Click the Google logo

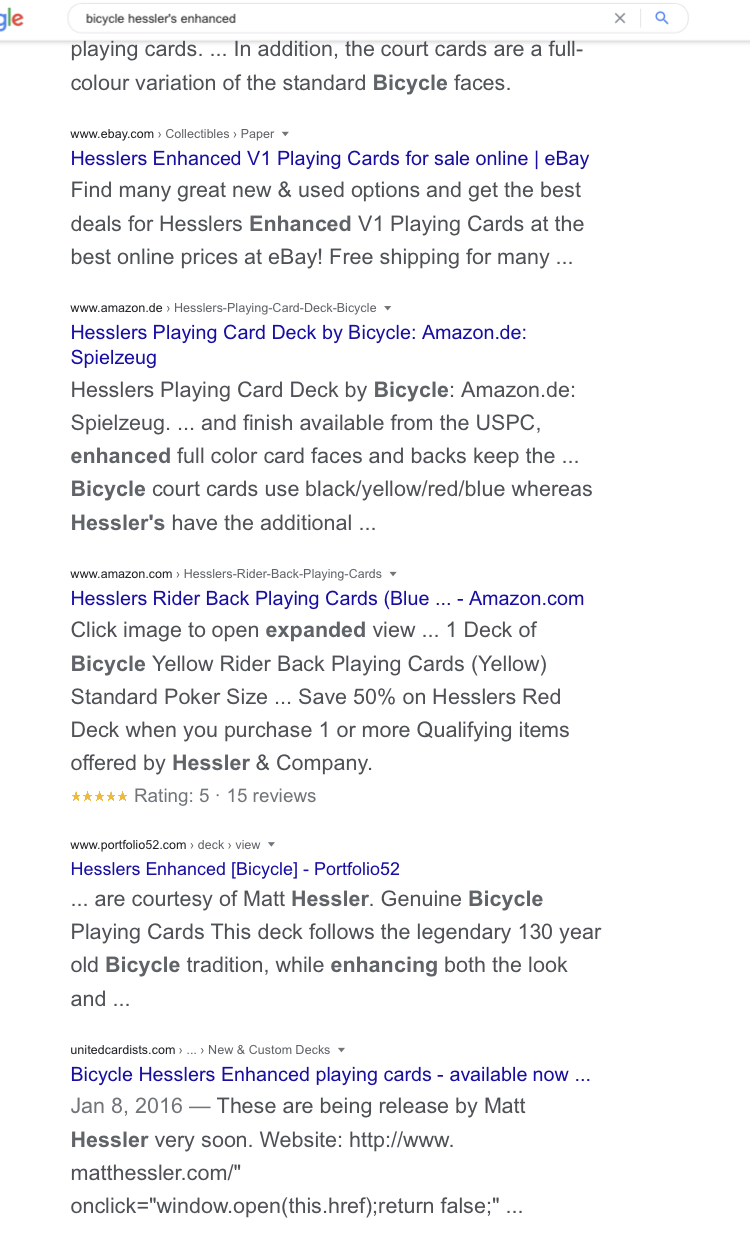12,19
